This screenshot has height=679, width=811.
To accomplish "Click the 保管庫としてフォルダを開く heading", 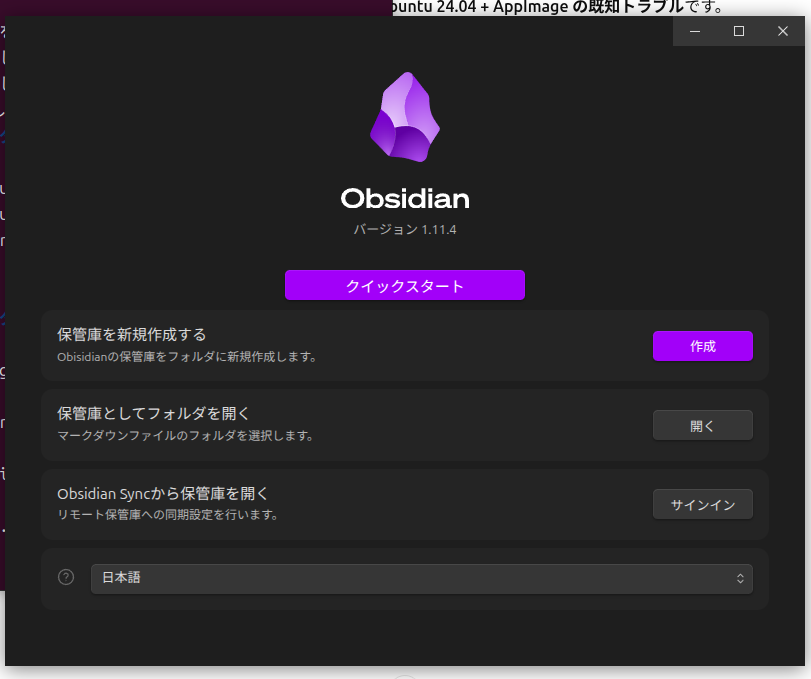I will [x=153, y=413].
